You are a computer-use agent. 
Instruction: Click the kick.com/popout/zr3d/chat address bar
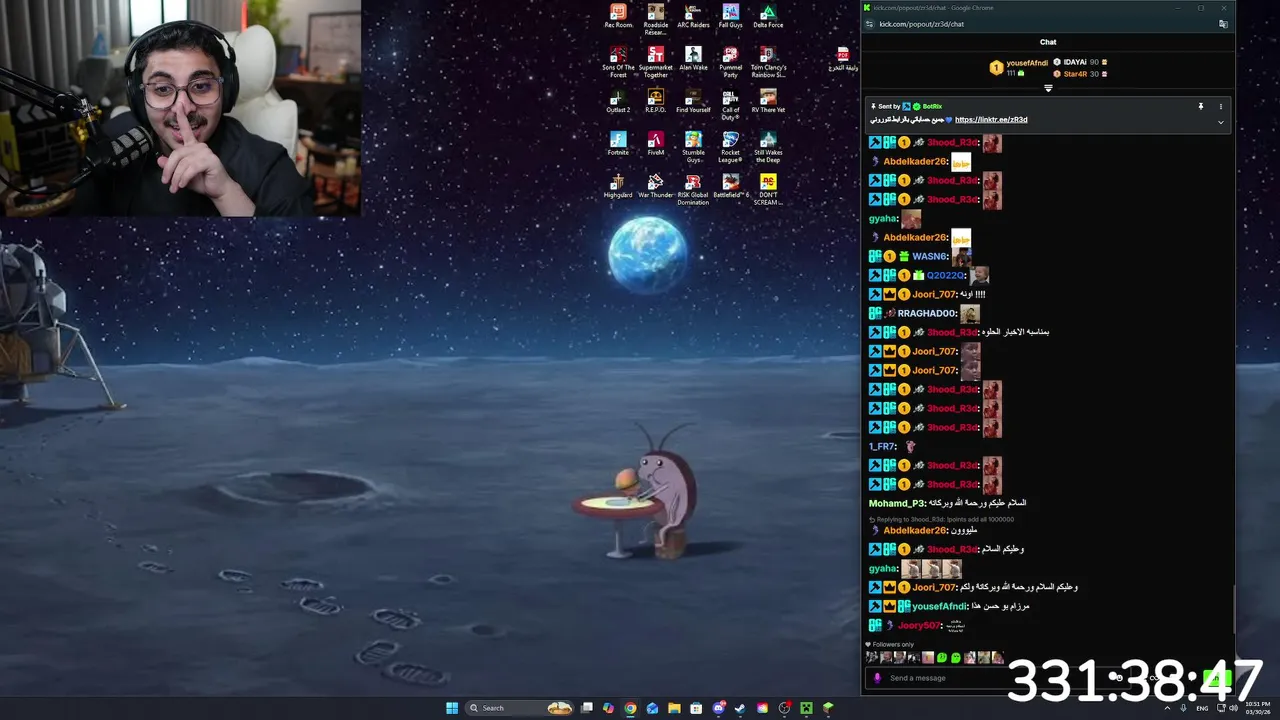click(921, 24)
